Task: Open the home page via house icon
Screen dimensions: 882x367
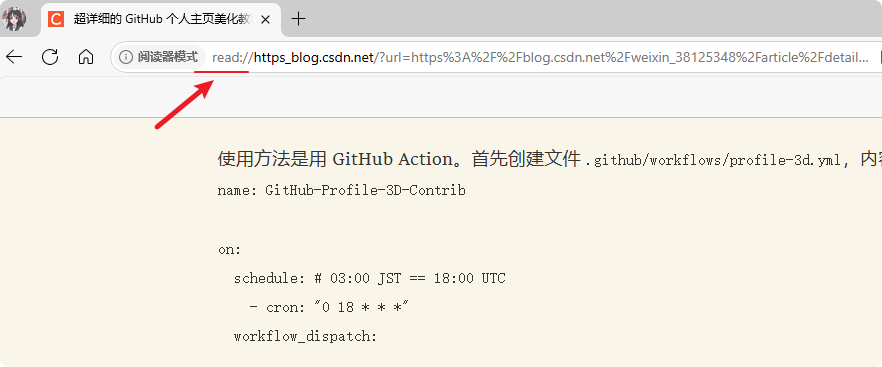Action: click(86, 56)
